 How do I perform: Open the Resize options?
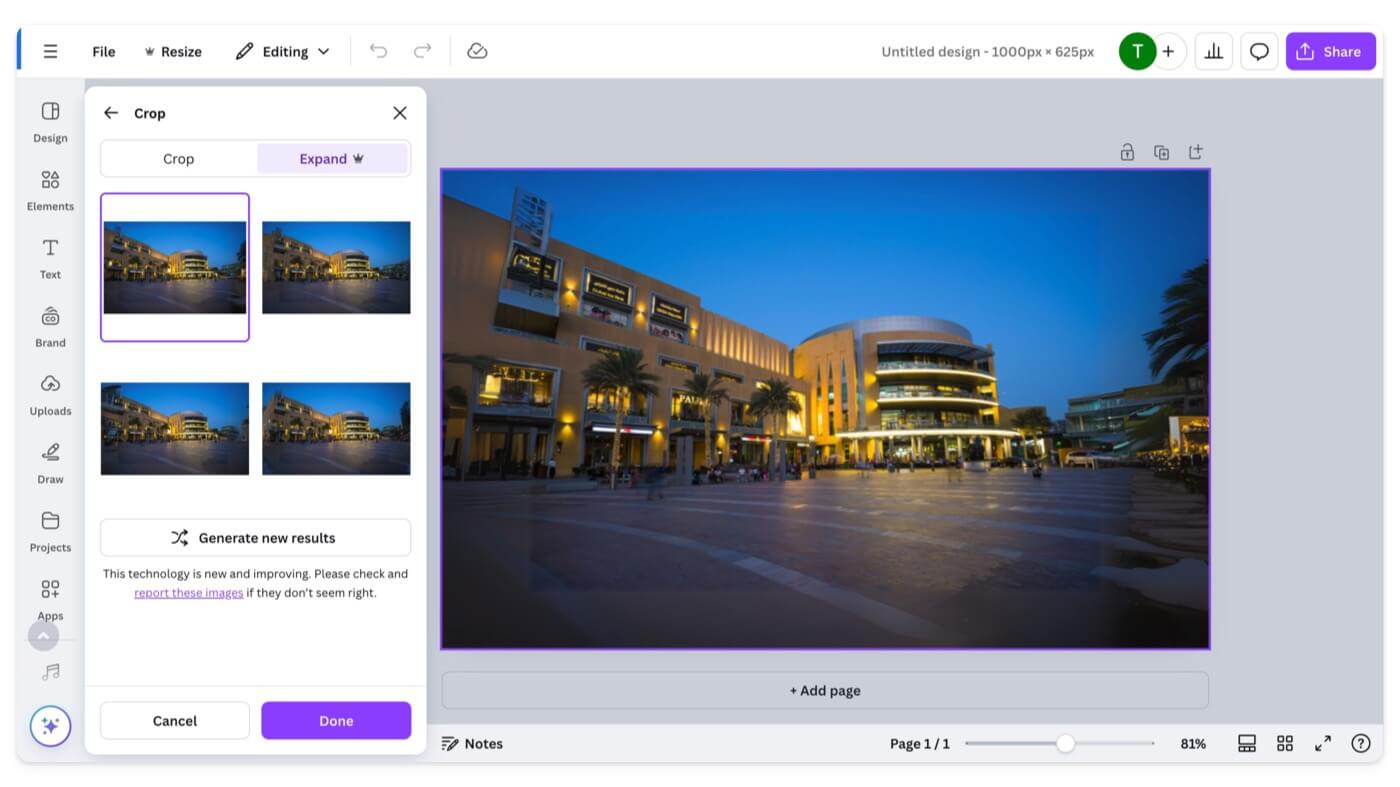click(172, 51)
